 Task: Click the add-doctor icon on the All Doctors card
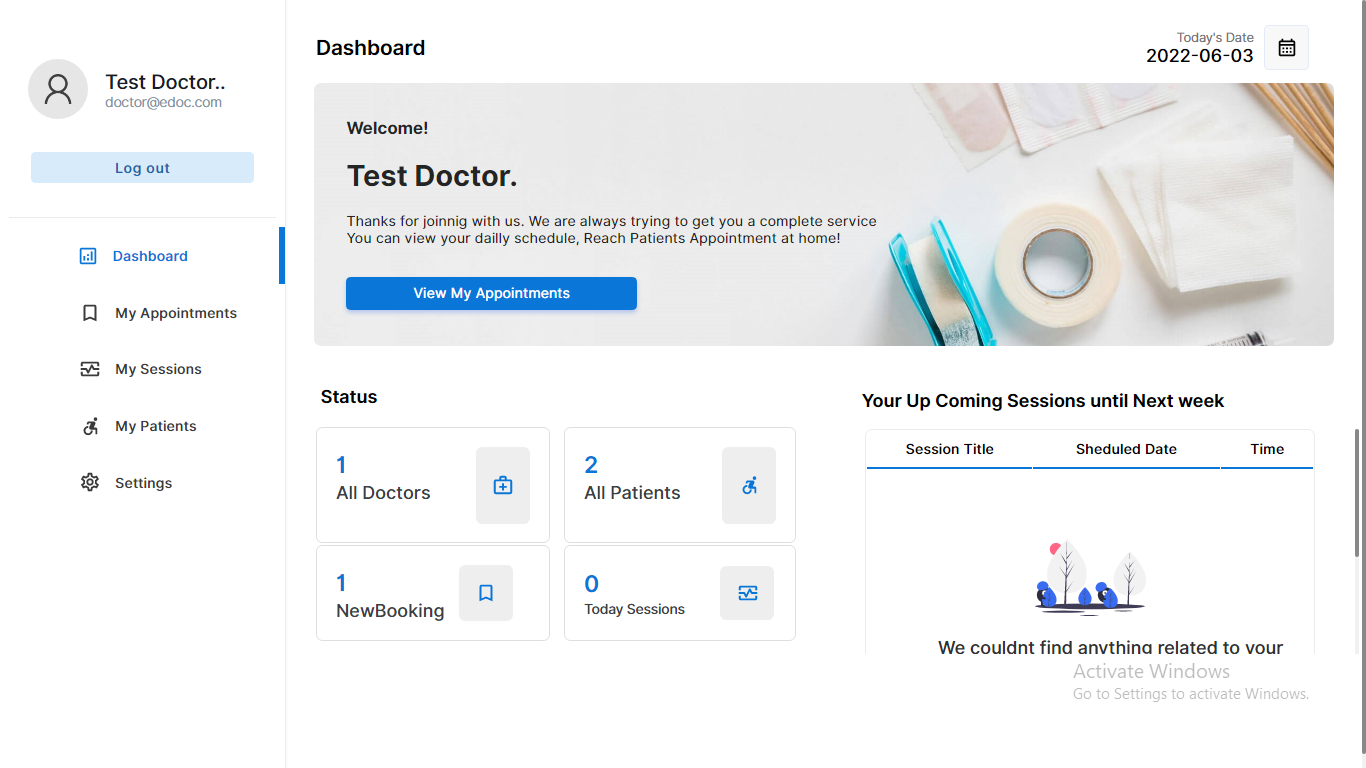click(x=502, y=485)
